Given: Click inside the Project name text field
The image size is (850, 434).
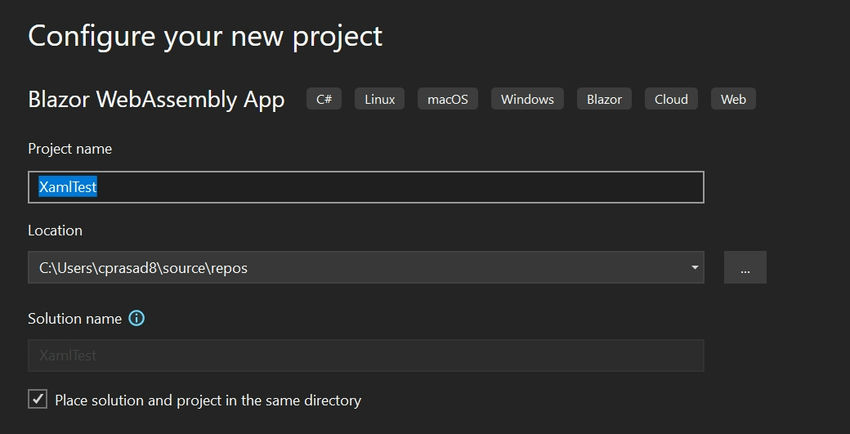Looking at the screenshot, I should 366,187.
